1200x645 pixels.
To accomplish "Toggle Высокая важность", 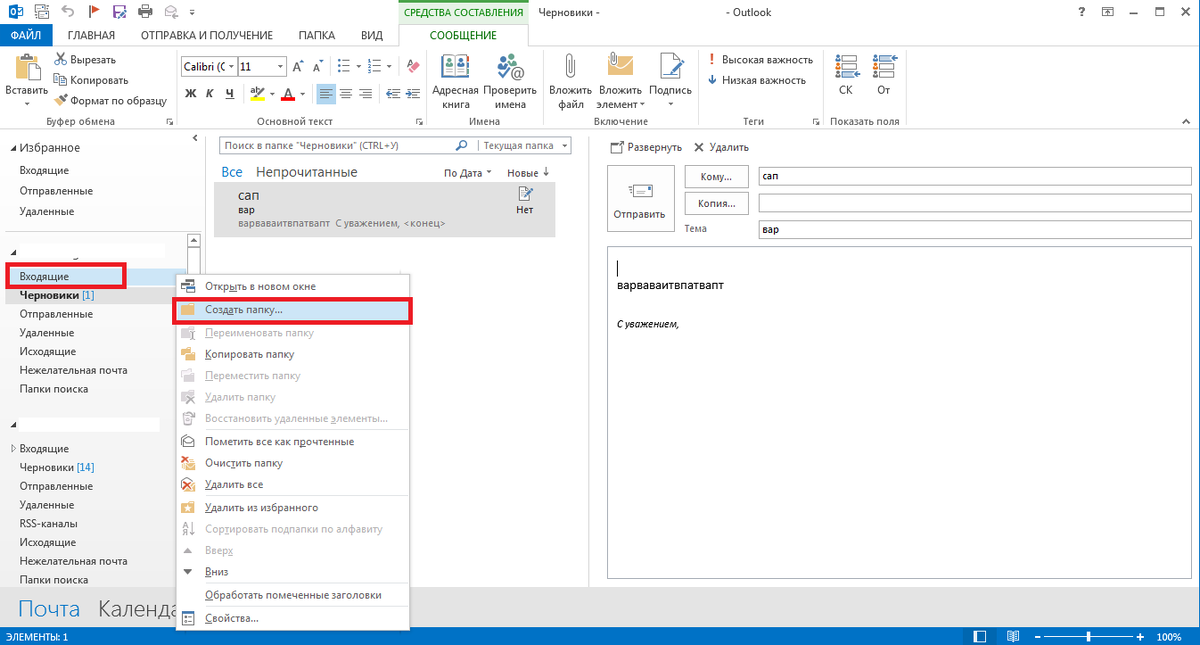I will click(x=761, y=60).
